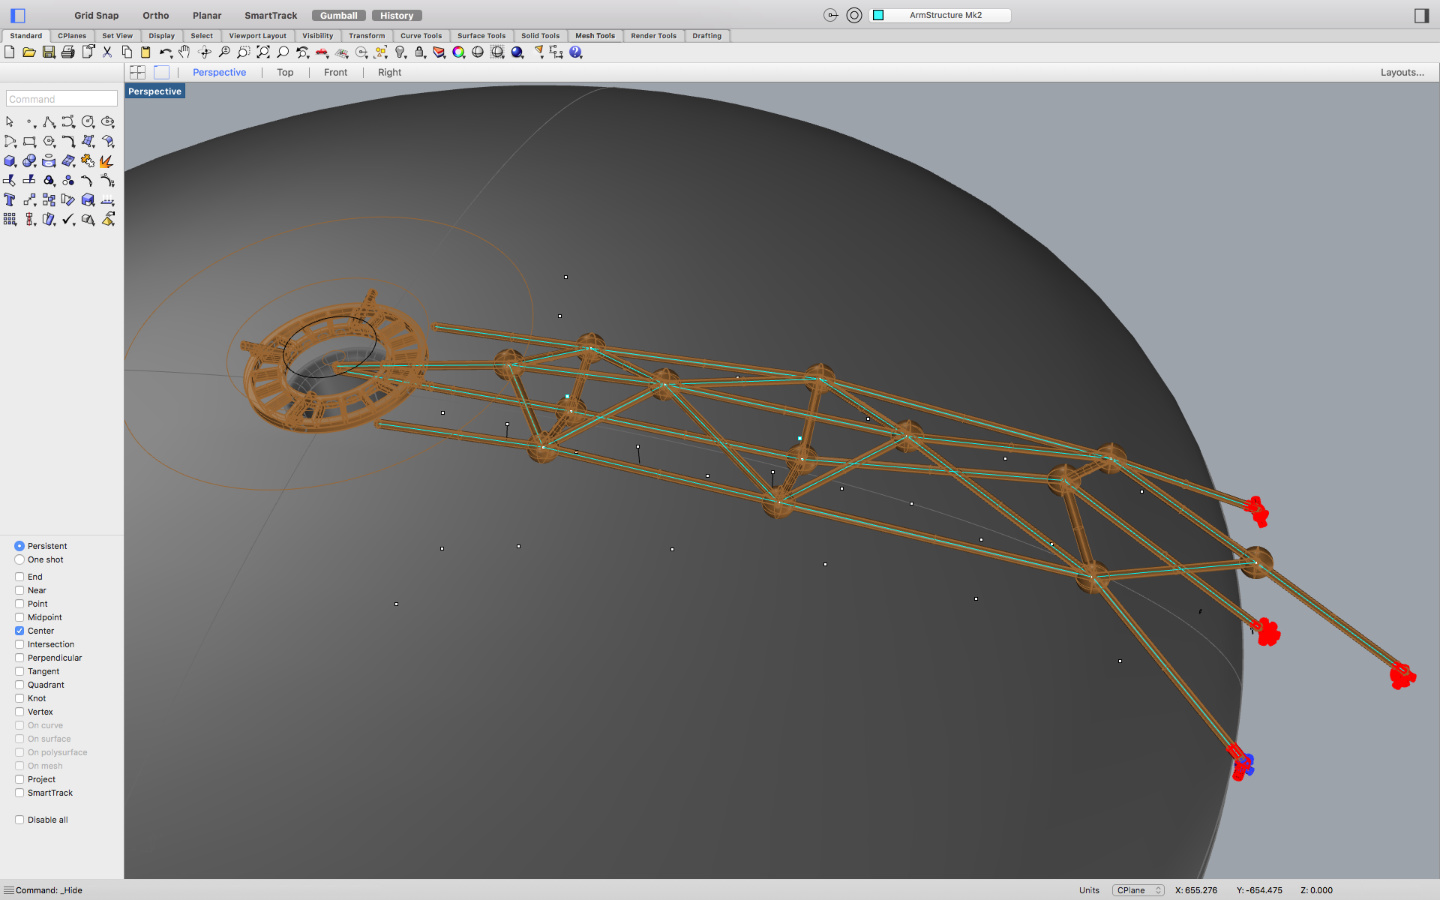Open the Layouts... menu
The width and height of the screenshot is (1440, 900).
coord(1402,72)
